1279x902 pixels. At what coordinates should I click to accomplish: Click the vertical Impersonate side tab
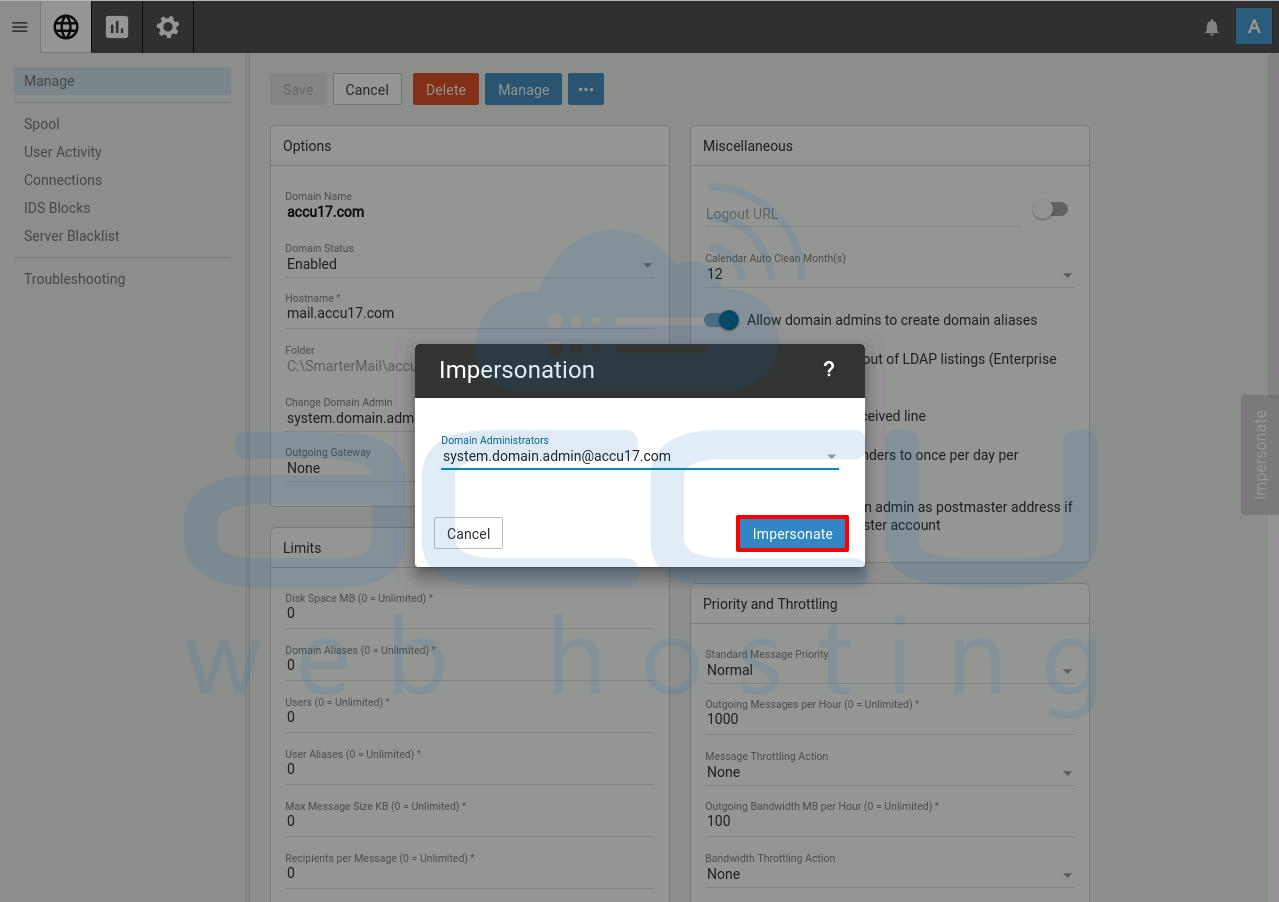pyautogui.click(x=1260, y=455)
